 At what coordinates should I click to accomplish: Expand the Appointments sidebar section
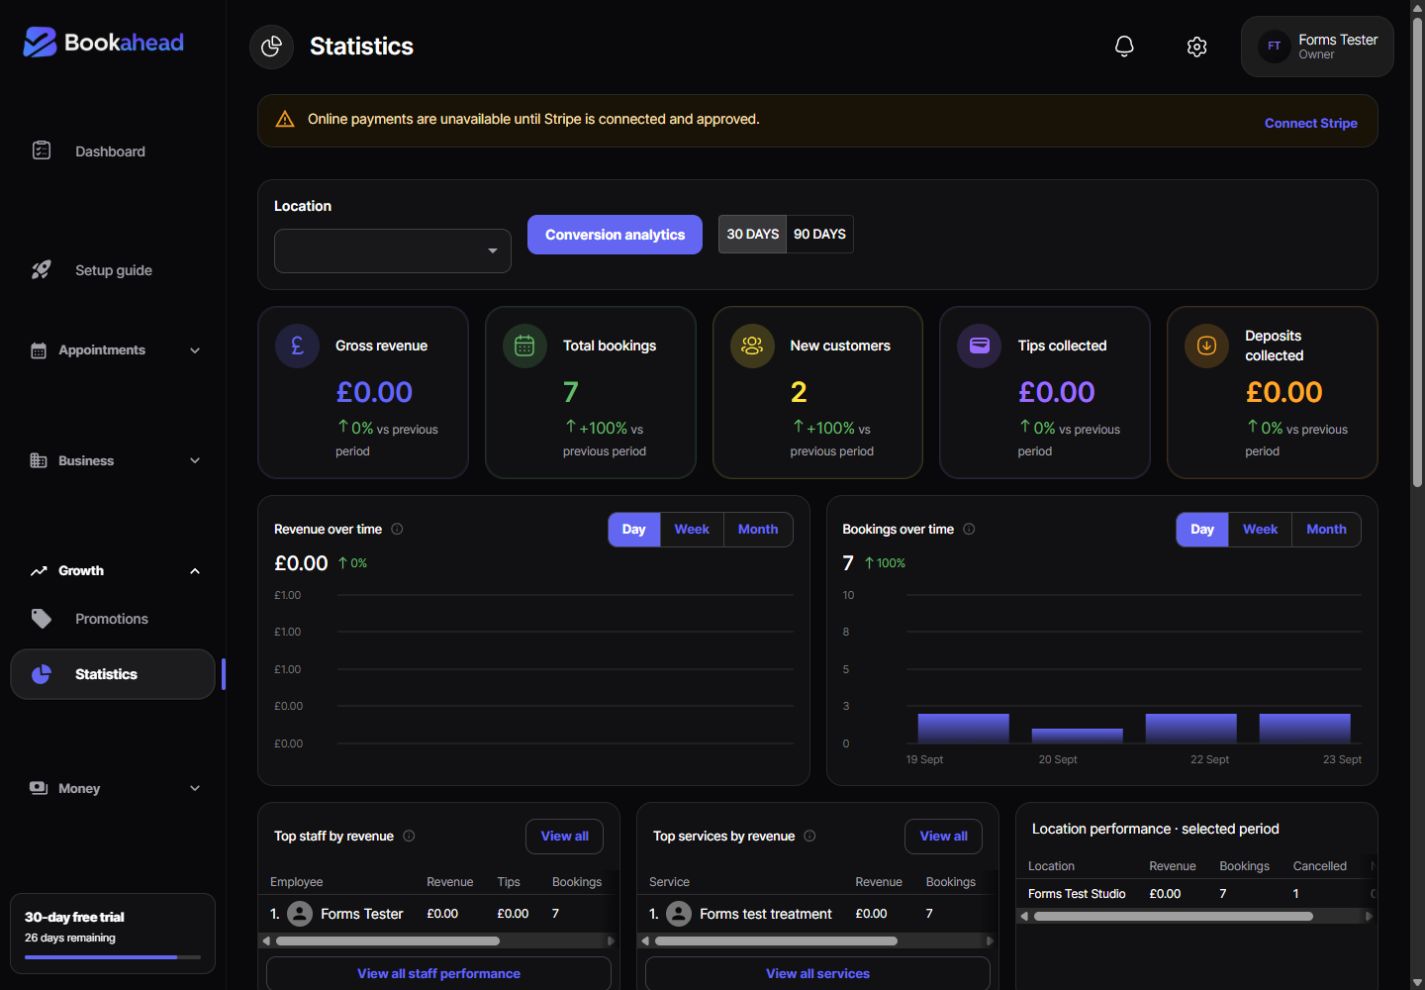[x=115, y=350]
